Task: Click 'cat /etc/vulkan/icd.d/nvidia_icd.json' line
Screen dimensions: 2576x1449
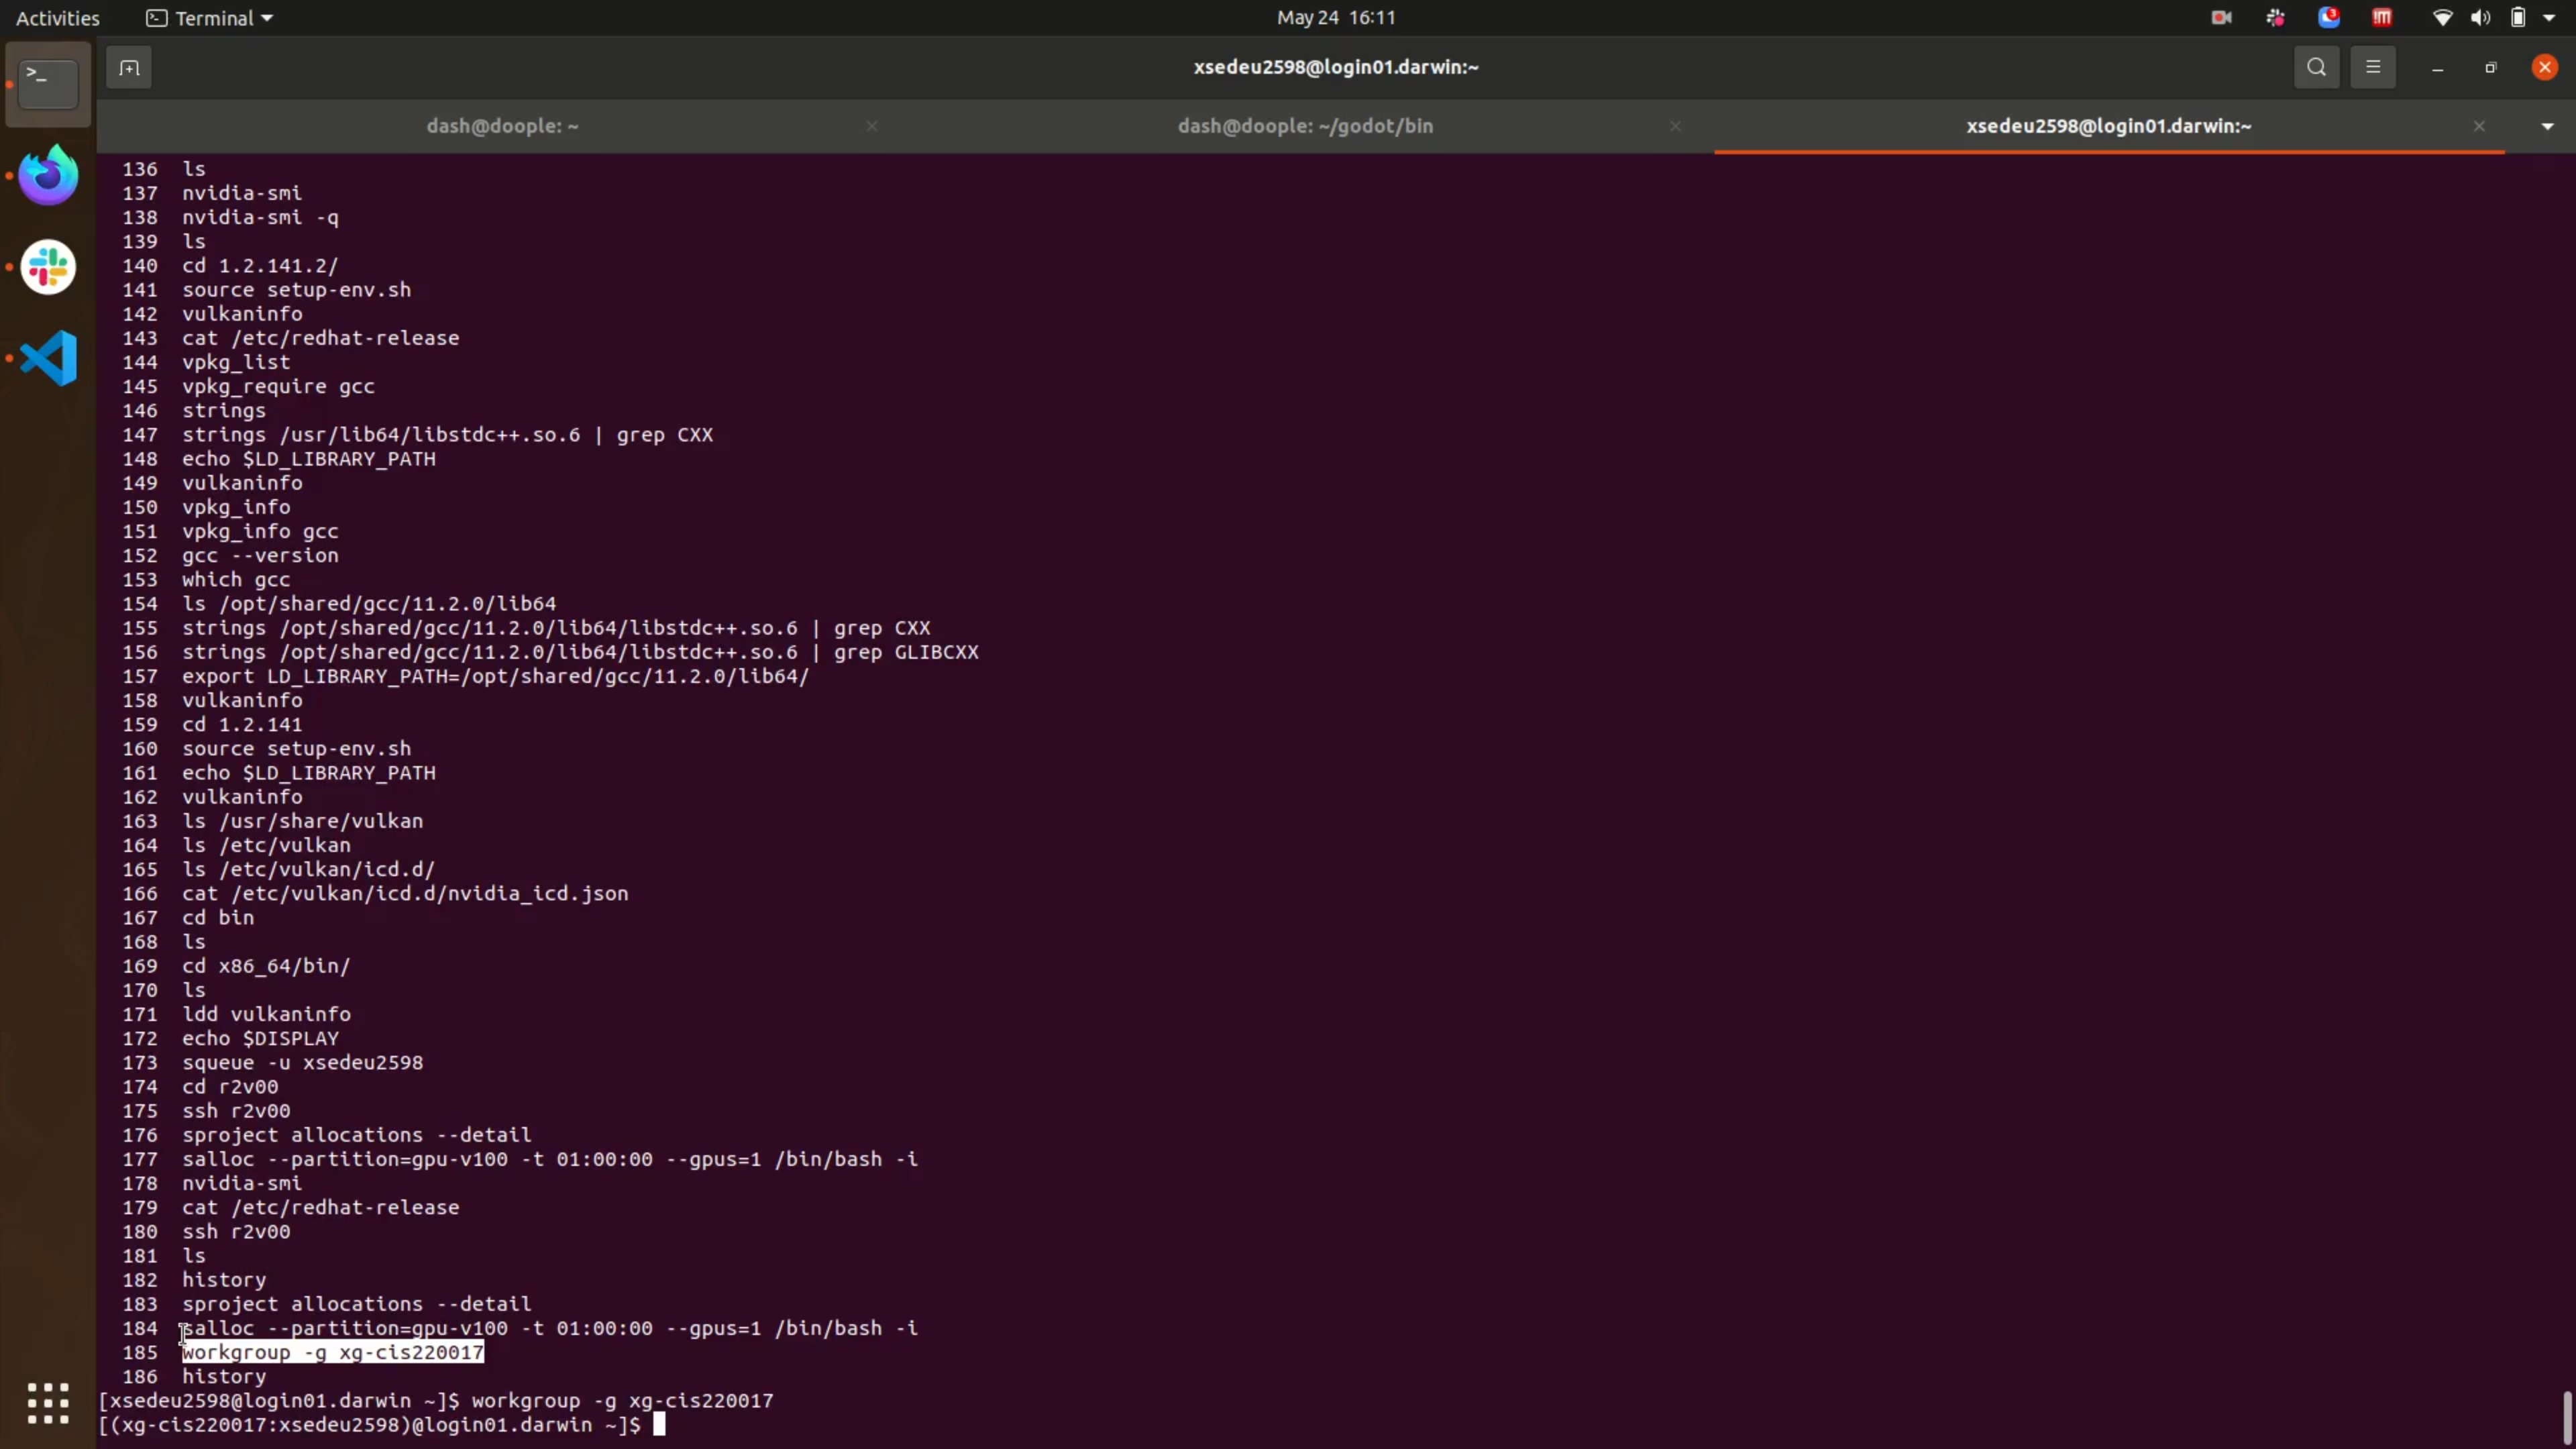Action: click(405, 894)
